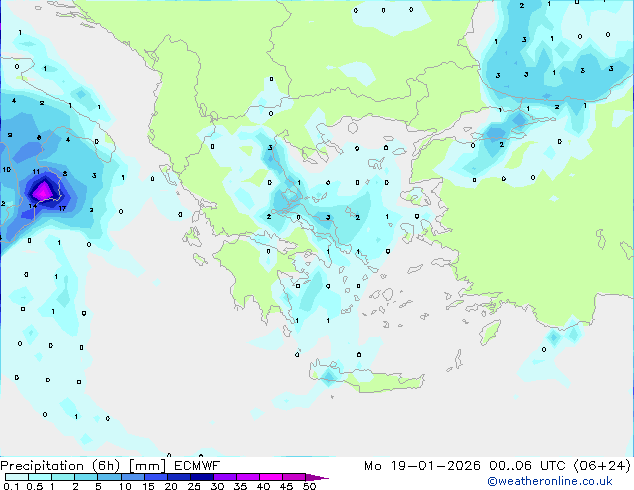
Task: Click the legend color swatch between 5 and 10
Action: pyautogui.click(x=109, y=477)
